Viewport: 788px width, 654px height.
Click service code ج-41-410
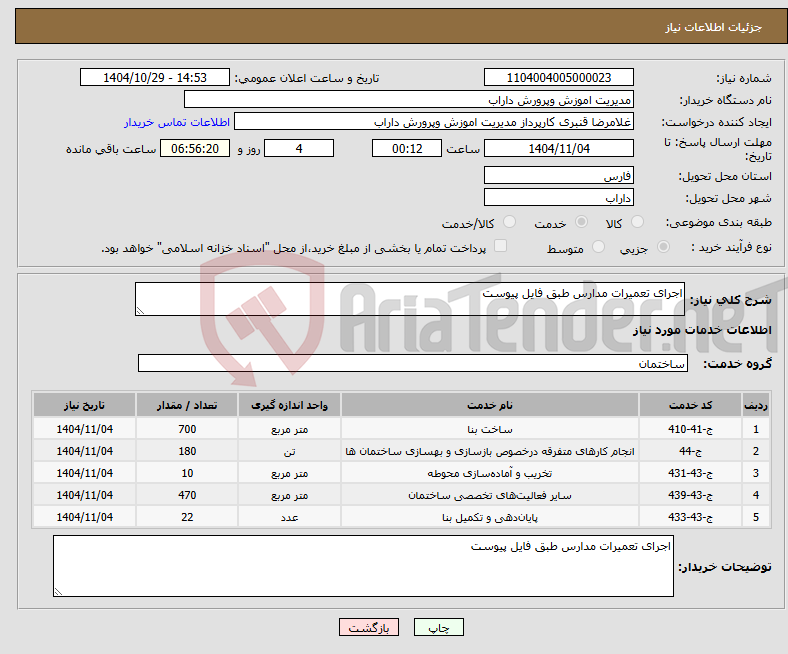[x=691, y=429]
